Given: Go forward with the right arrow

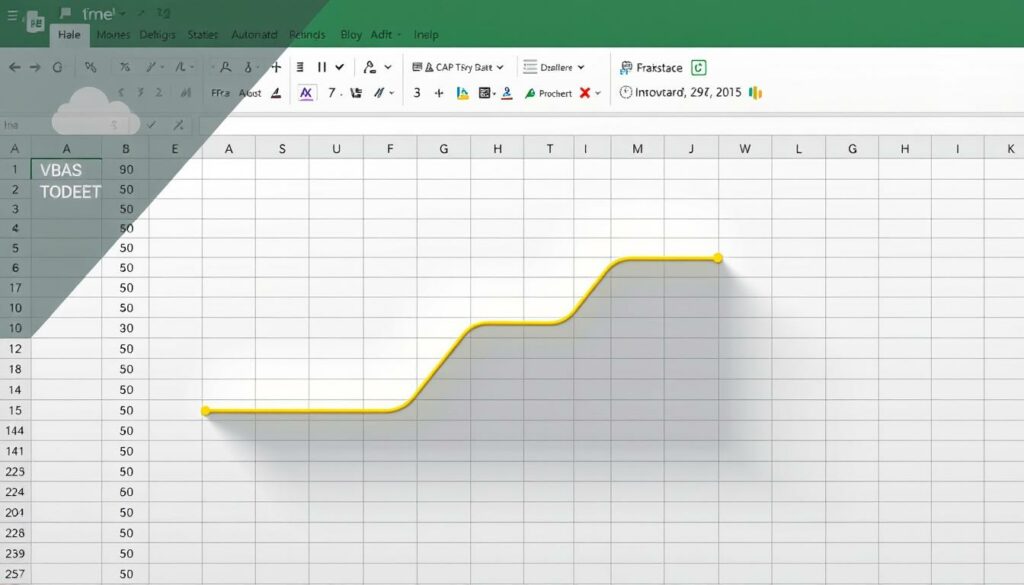Looking at the screenshot, I should tap(35, 67).
